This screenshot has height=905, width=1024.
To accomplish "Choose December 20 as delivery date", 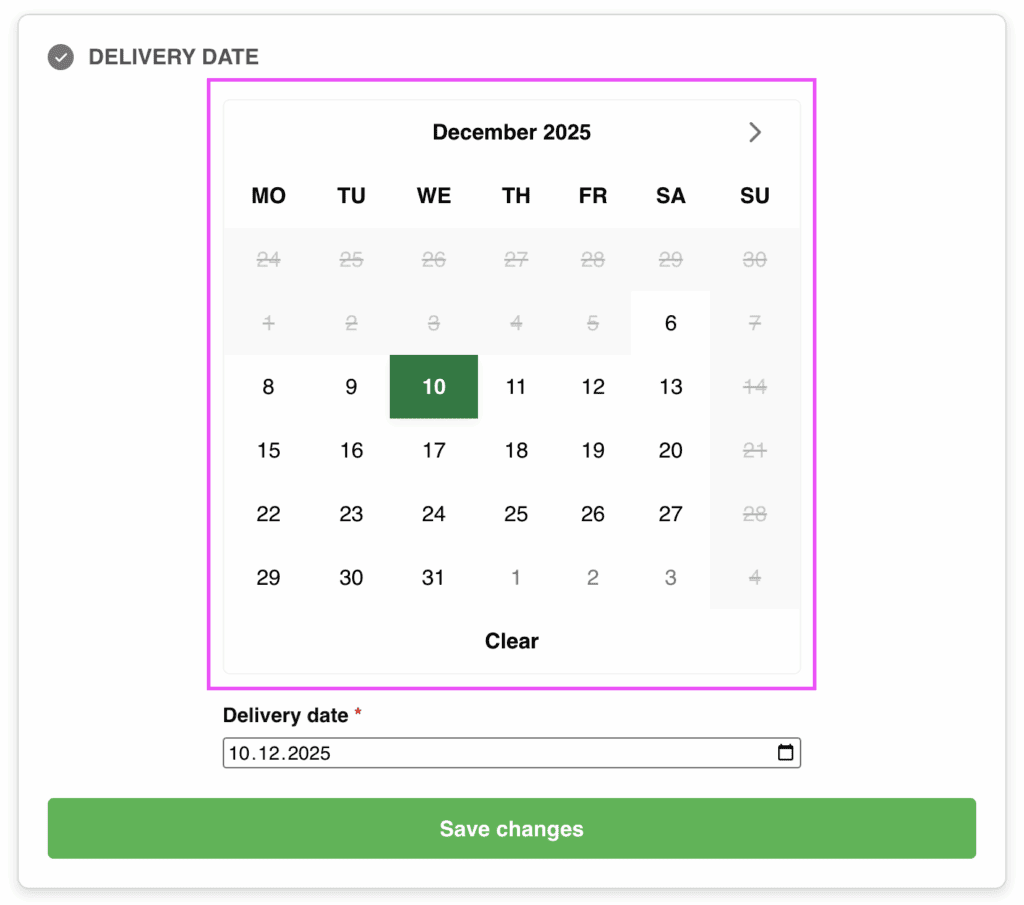I will [x=670, y=450].
